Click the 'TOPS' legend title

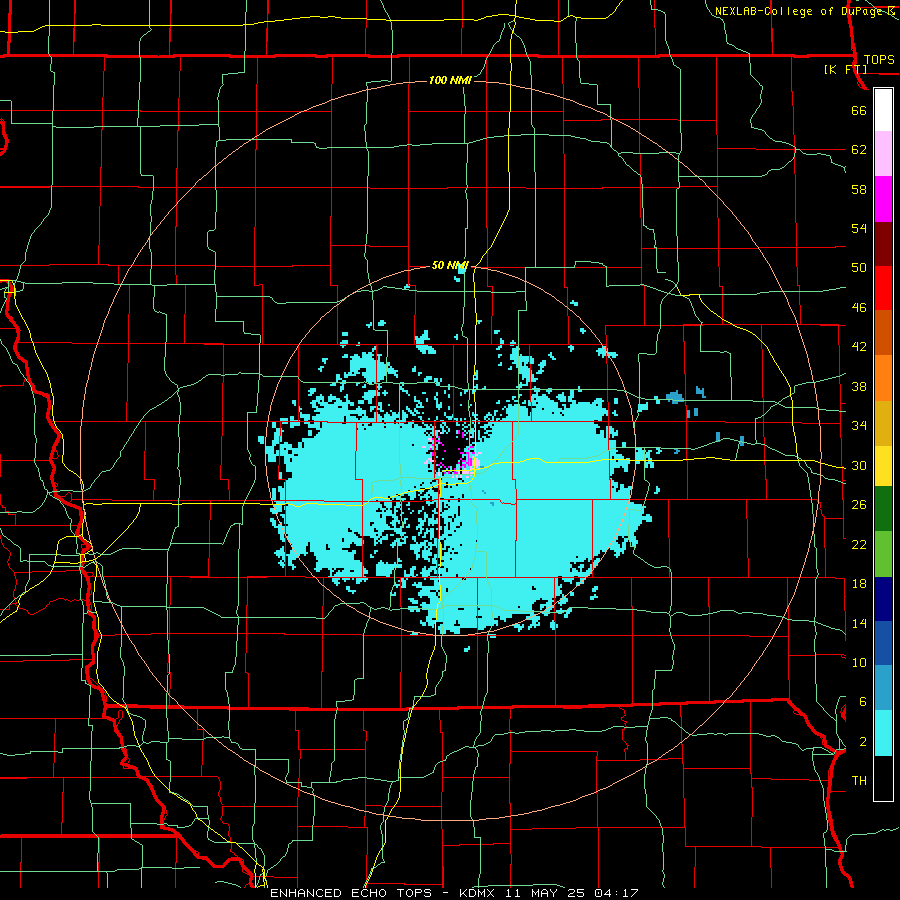coord(879,60)
